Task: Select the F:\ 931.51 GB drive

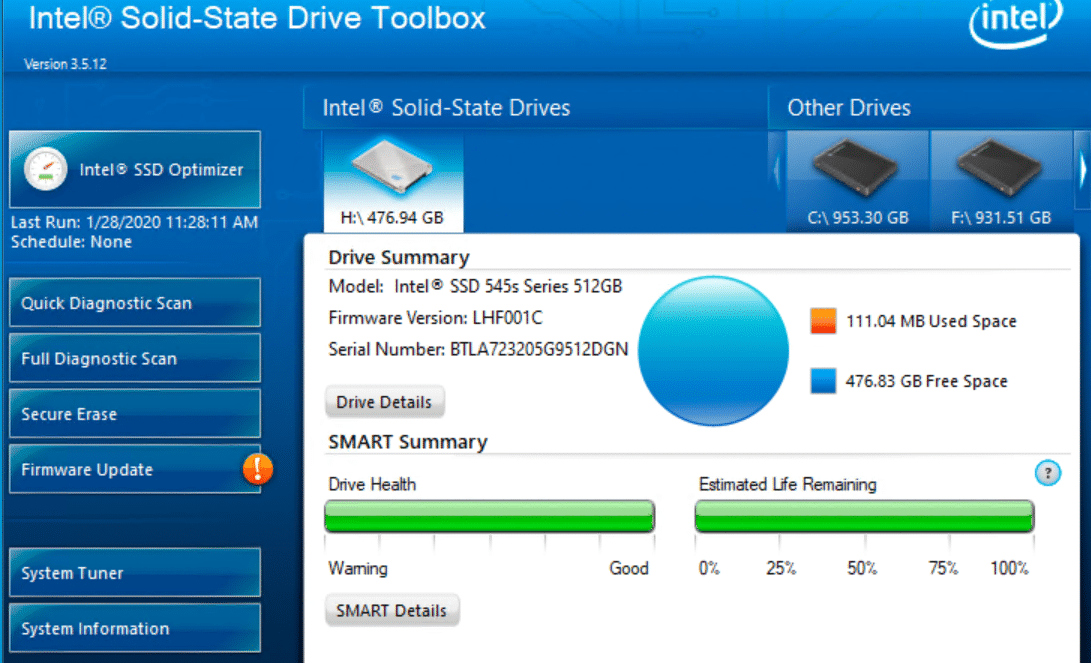Action: 1001,181
